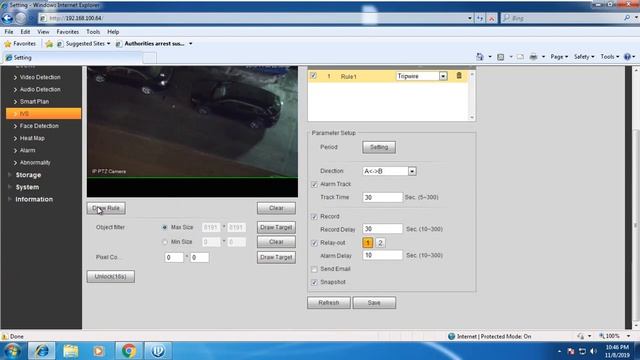Open Internet Explorer from taskbar
This screenshot has width=640, height=360.
[x=41, y=351]
